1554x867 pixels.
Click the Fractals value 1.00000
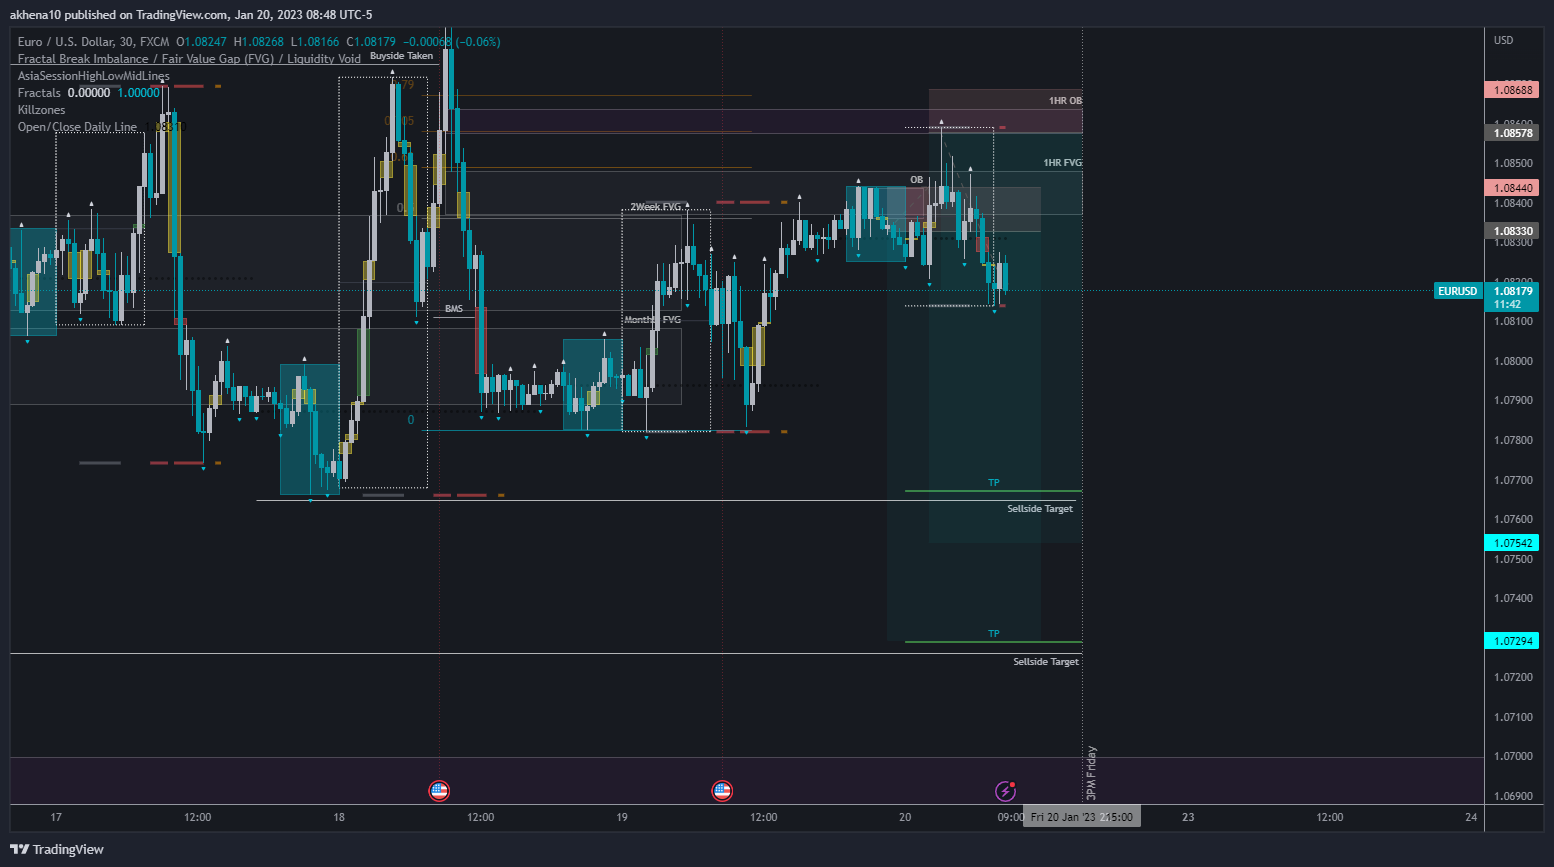coord(139,93)
